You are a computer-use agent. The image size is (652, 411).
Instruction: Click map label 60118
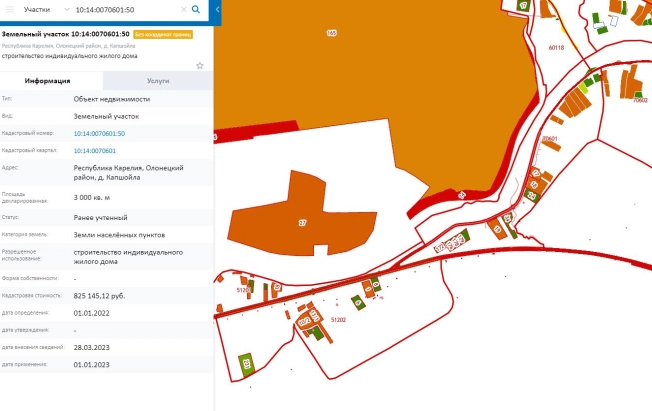[557, 47]
